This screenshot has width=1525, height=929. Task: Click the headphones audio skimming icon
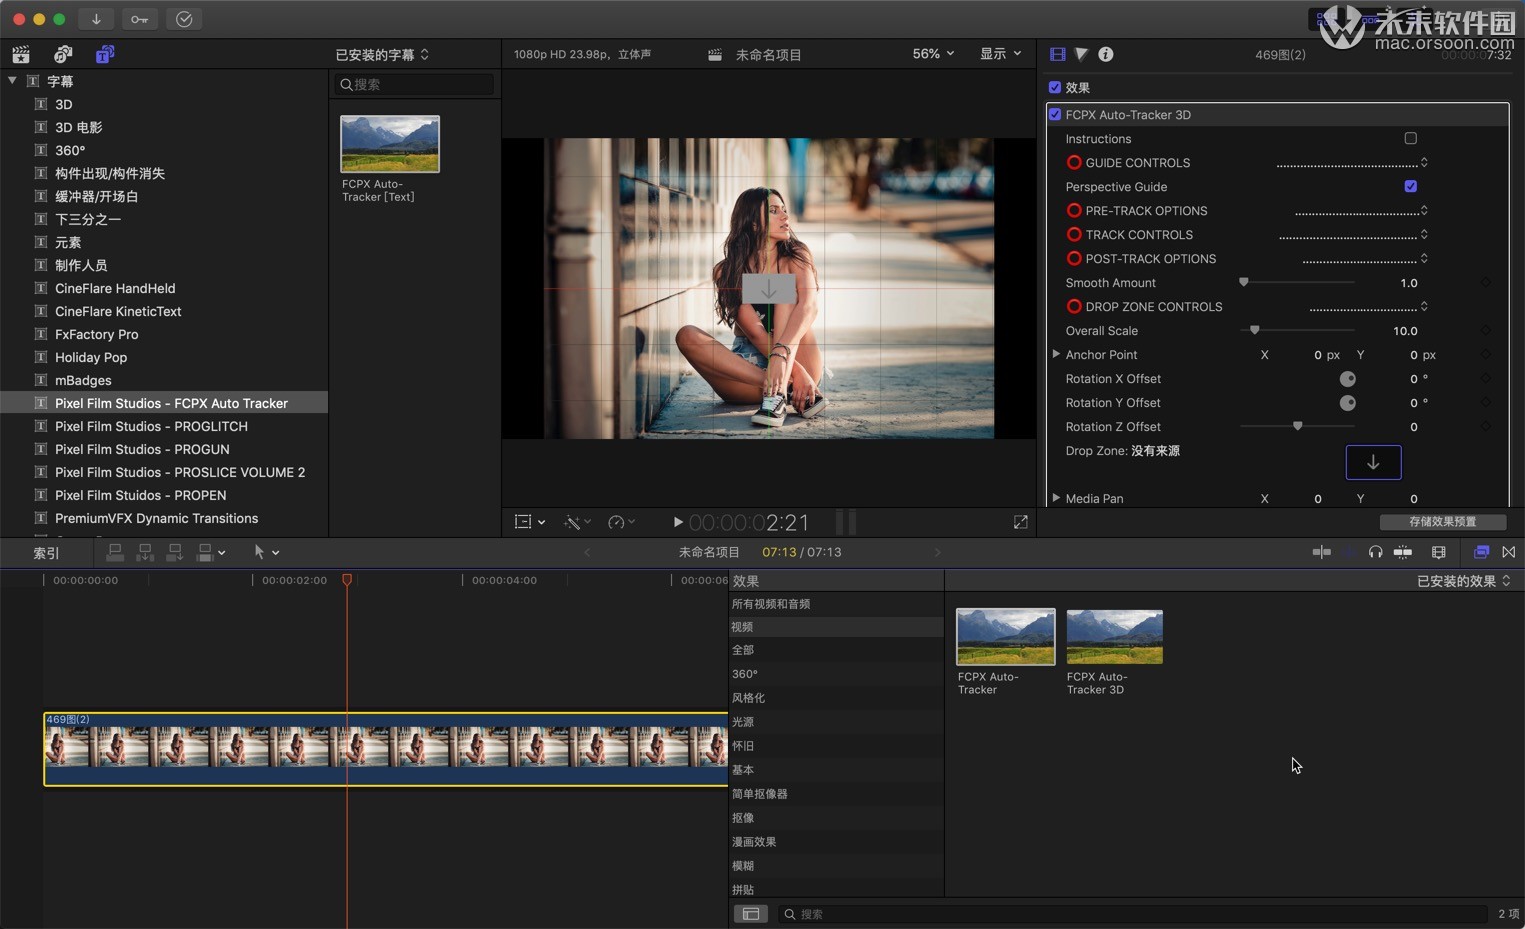[x=1375, y=552]
